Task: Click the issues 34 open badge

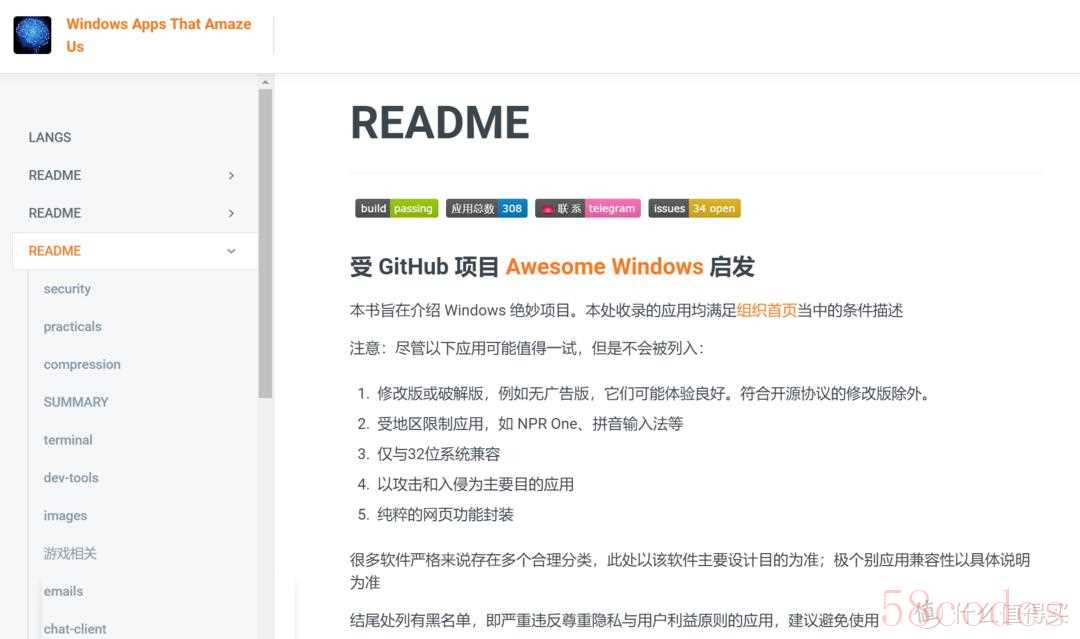Action: click(x=694, y=208)
